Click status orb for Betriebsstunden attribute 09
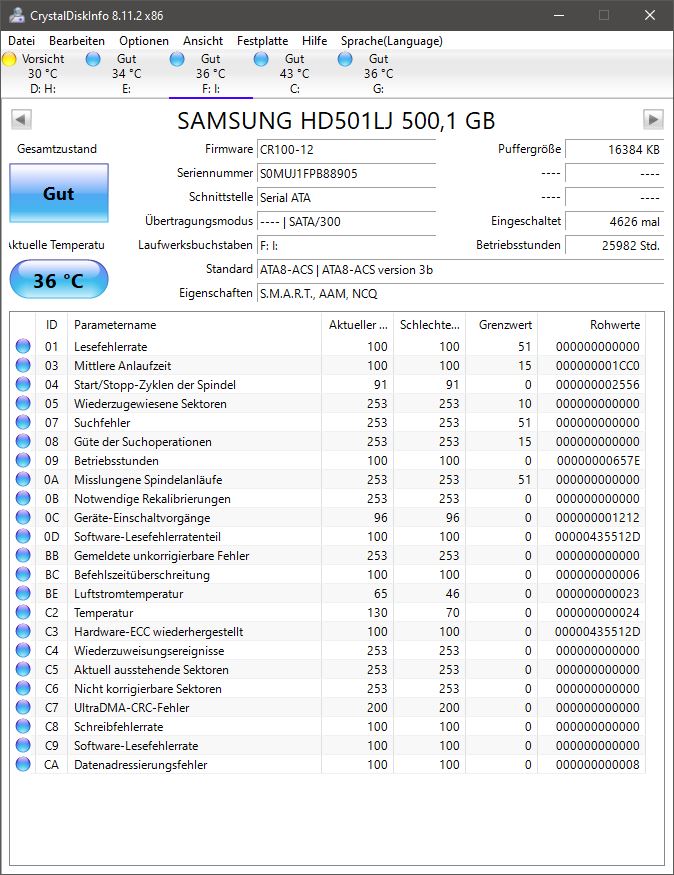 tap(23, 460)
